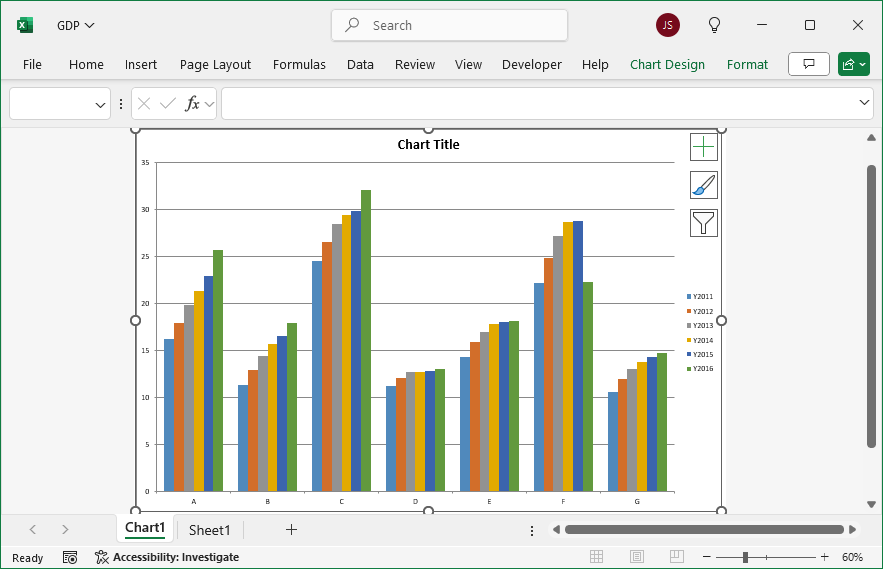
Task: Open the Insert tab
Action: tap(141, 65)
